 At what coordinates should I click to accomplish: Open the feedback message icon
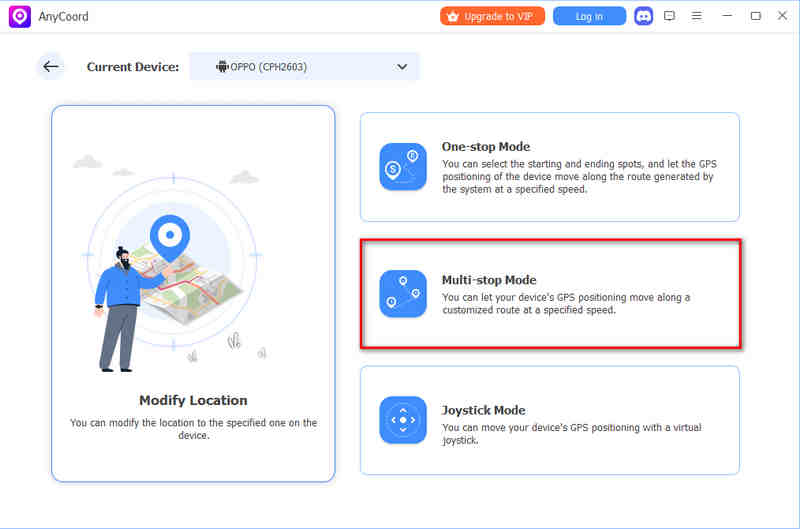(670, 16)
